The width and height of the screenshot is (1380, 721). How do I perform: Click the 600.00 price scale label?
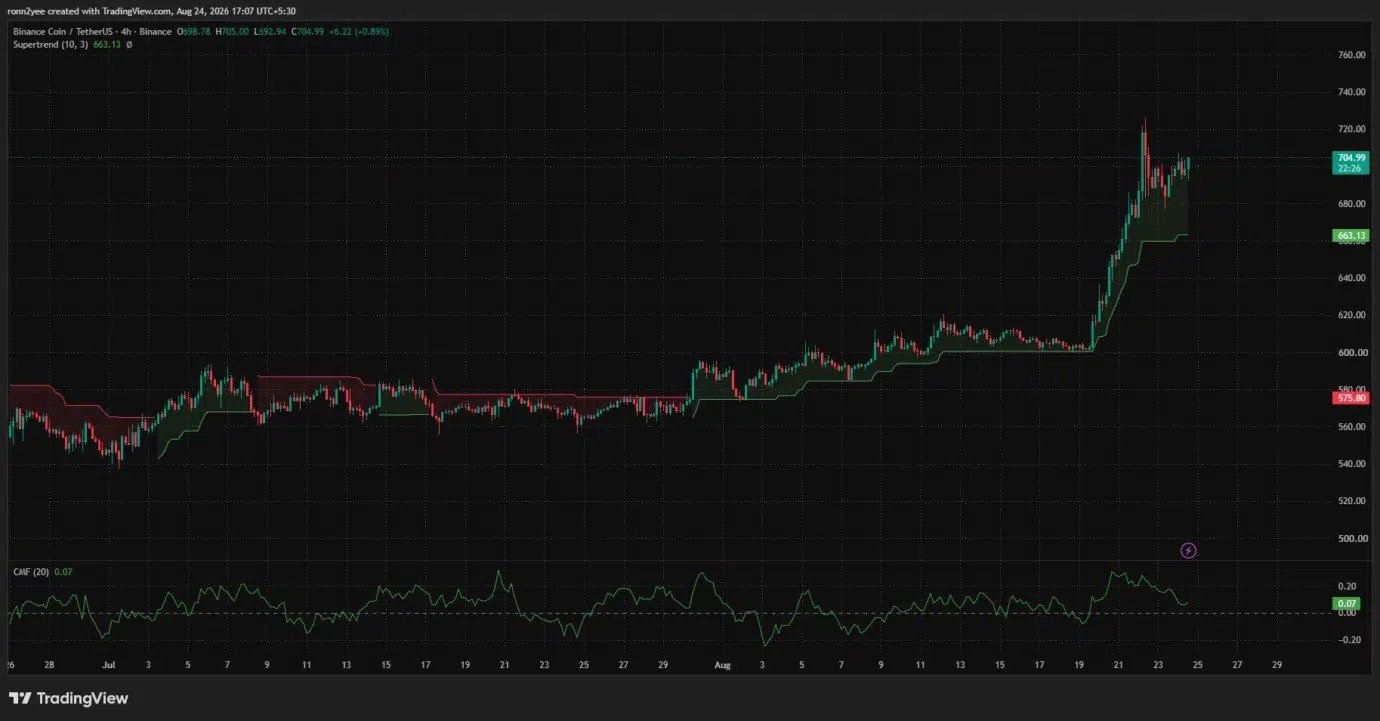click(1351, 353)
